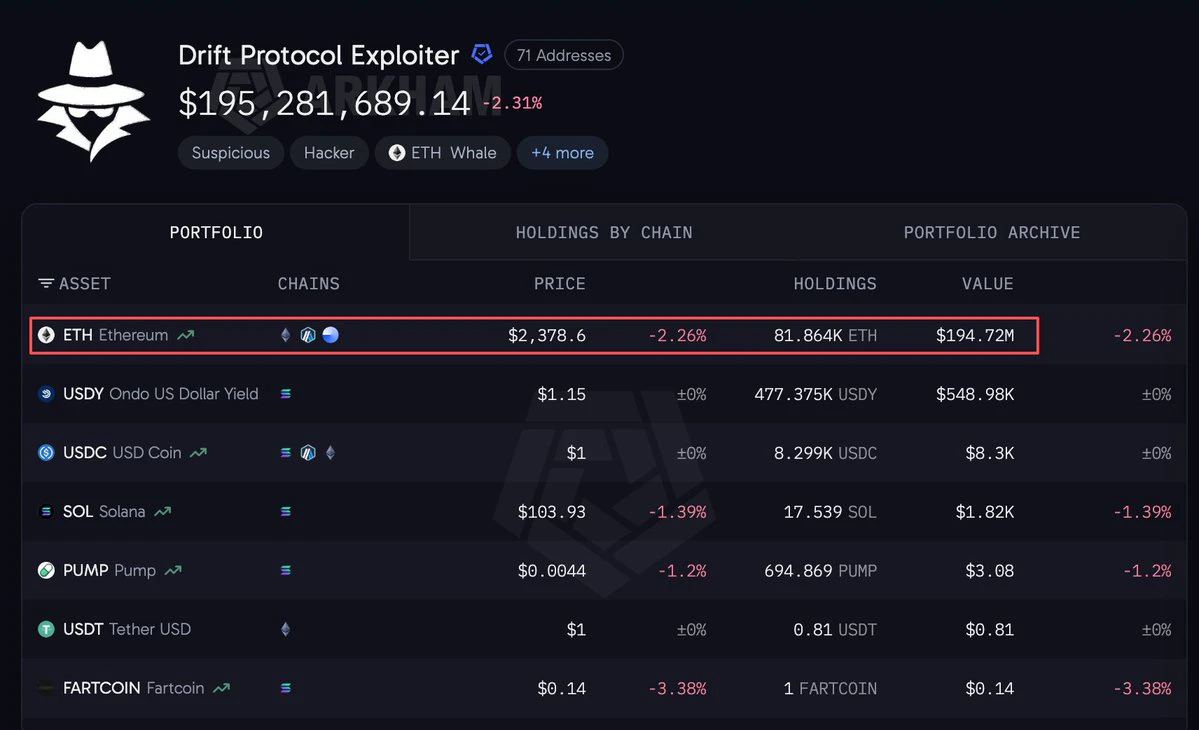Click the ASSET column header label
The height and width of the screenshot is (730, 1199).
tap(85, 284)
